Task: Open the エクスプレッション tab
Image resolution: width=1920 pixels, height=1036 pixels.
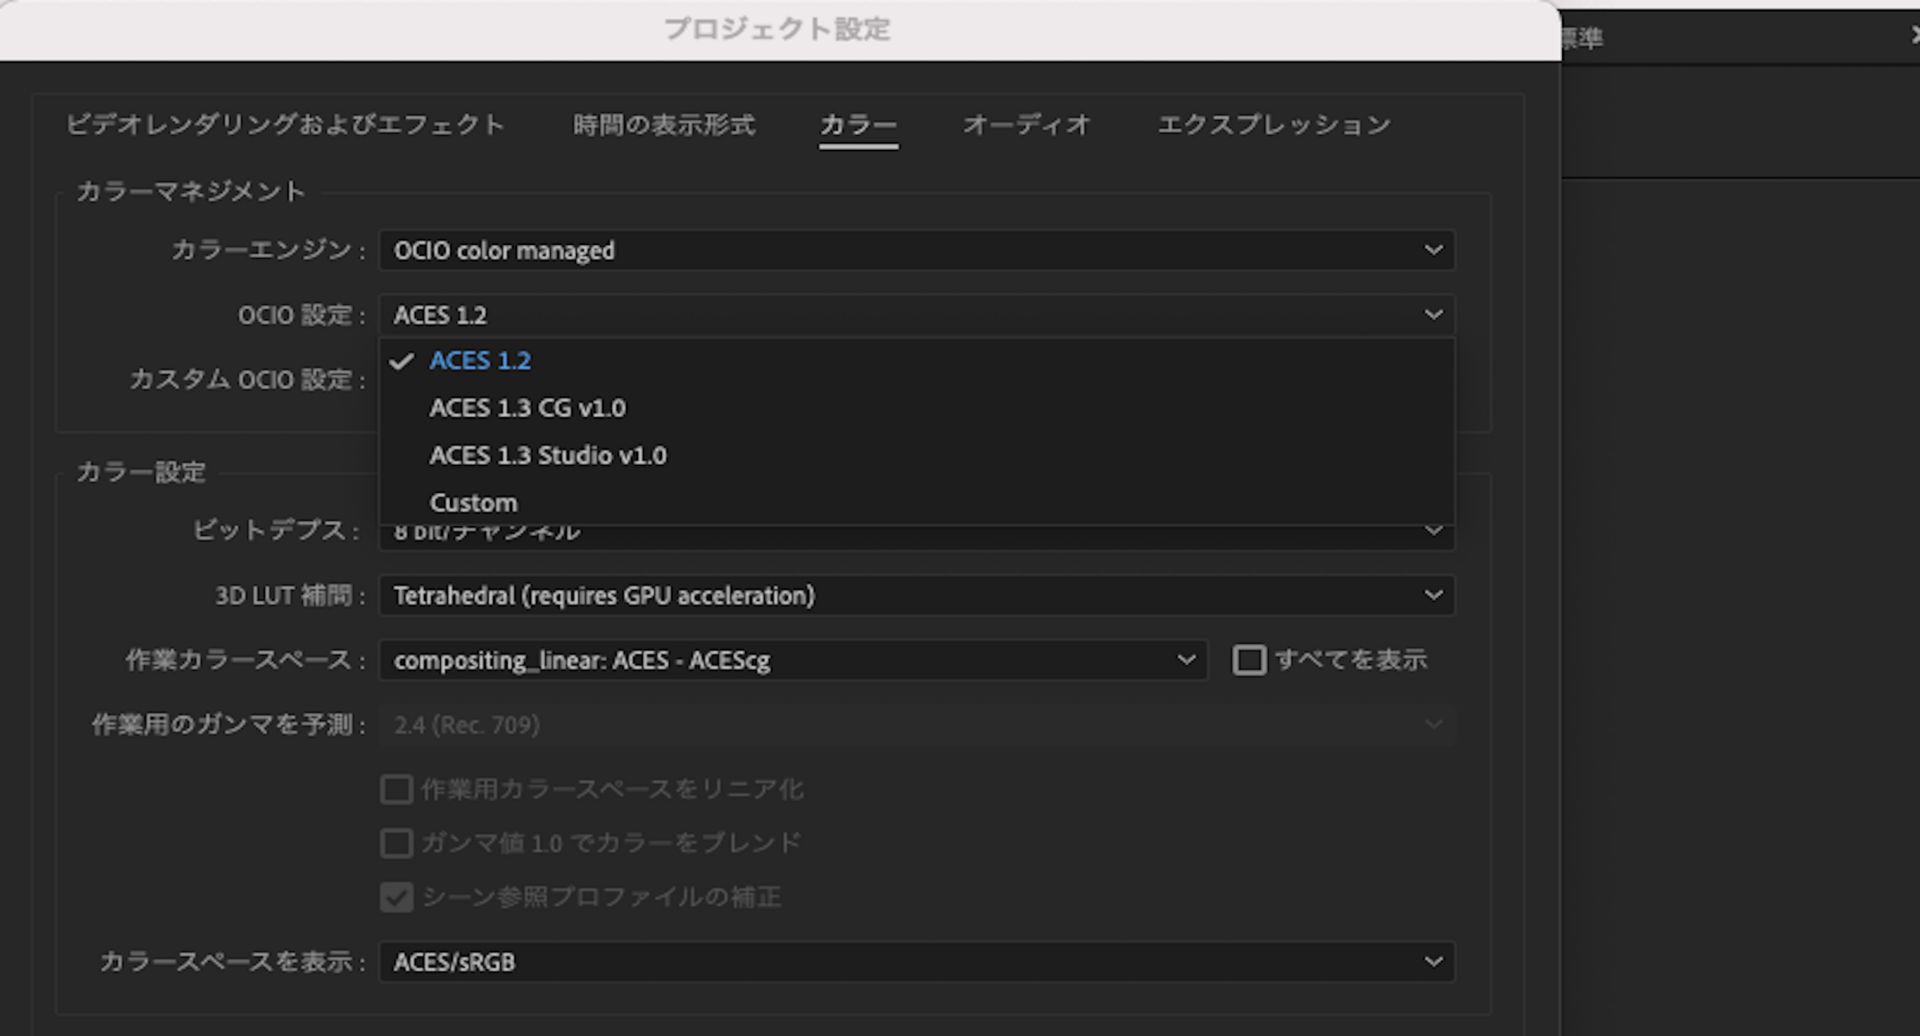Action: (x=1273, y=125)
